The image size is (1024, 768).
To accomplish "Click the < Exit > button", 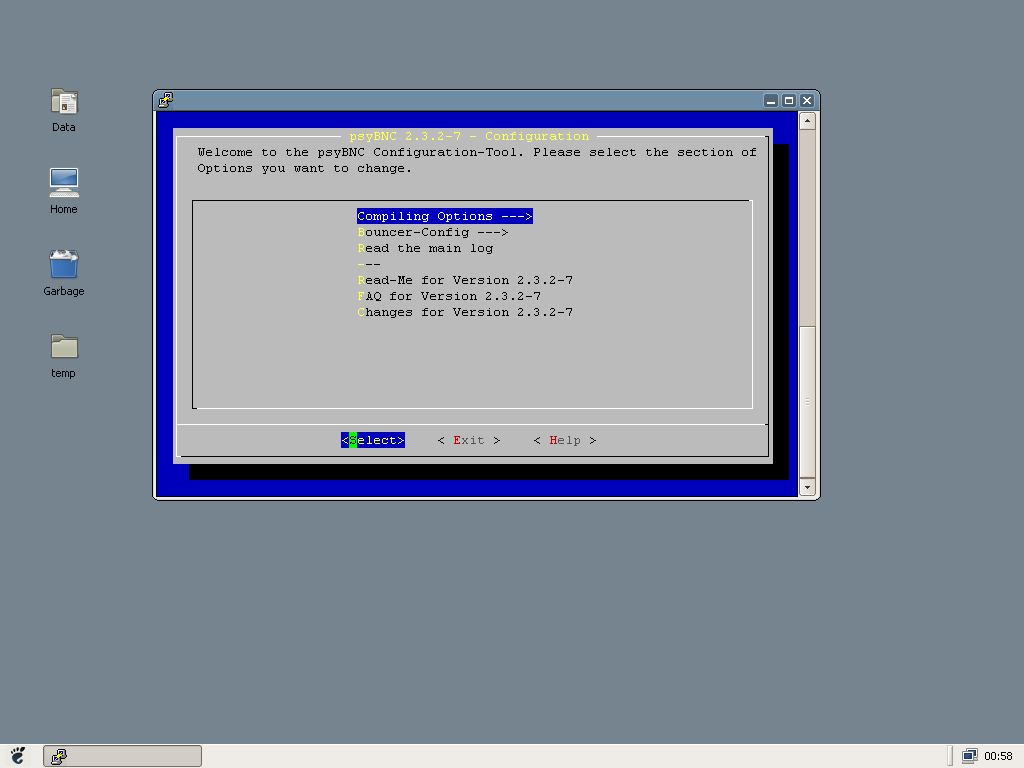I will click(x=469, y=440).
